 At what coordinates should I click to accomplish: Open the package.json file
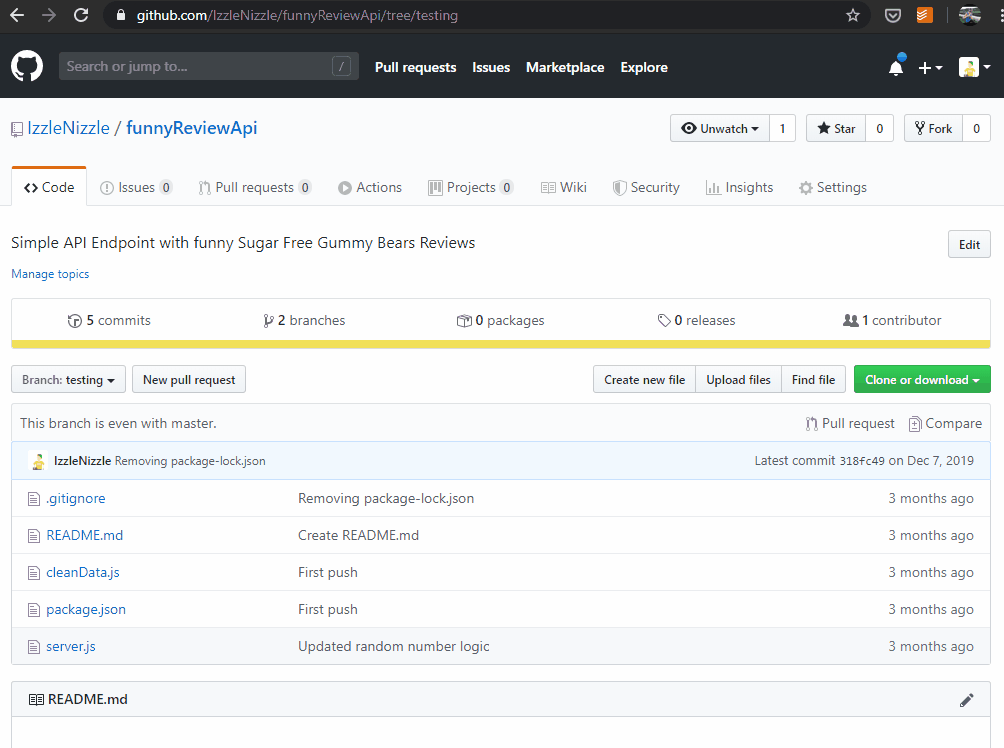coord(86,610)
